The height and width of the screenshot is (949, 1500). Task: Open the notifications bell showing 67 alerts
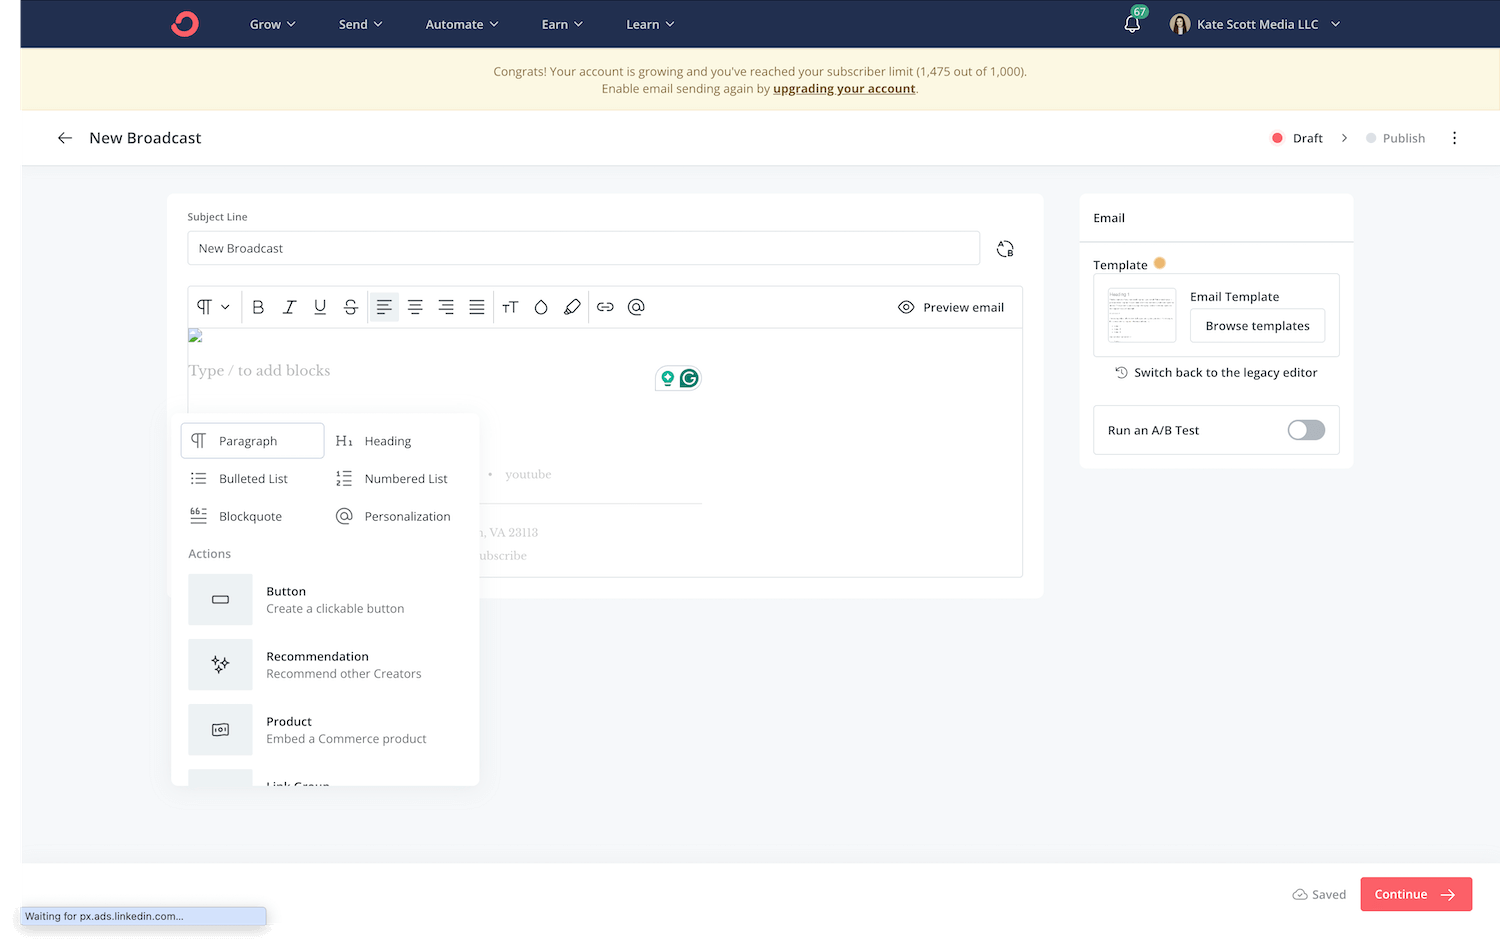coord(1131,24)
